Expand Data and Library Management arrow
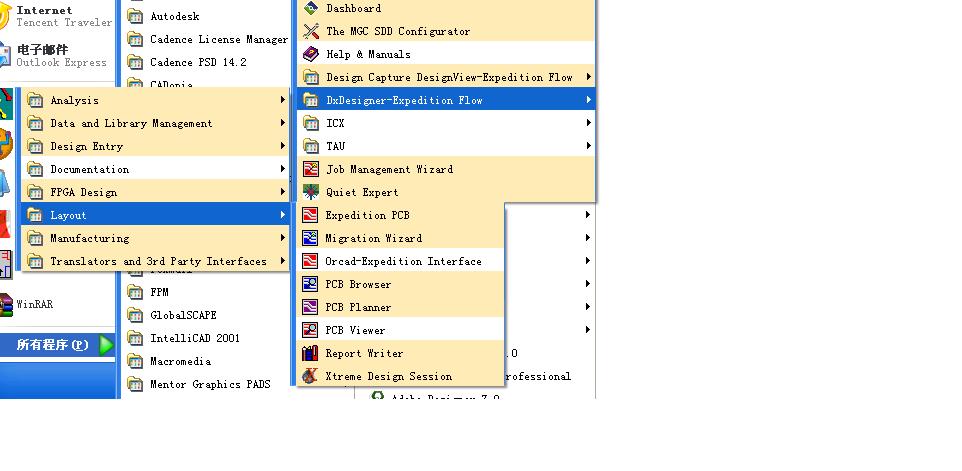The width and height of the screenshot is (962, 471). pos(283,123)
